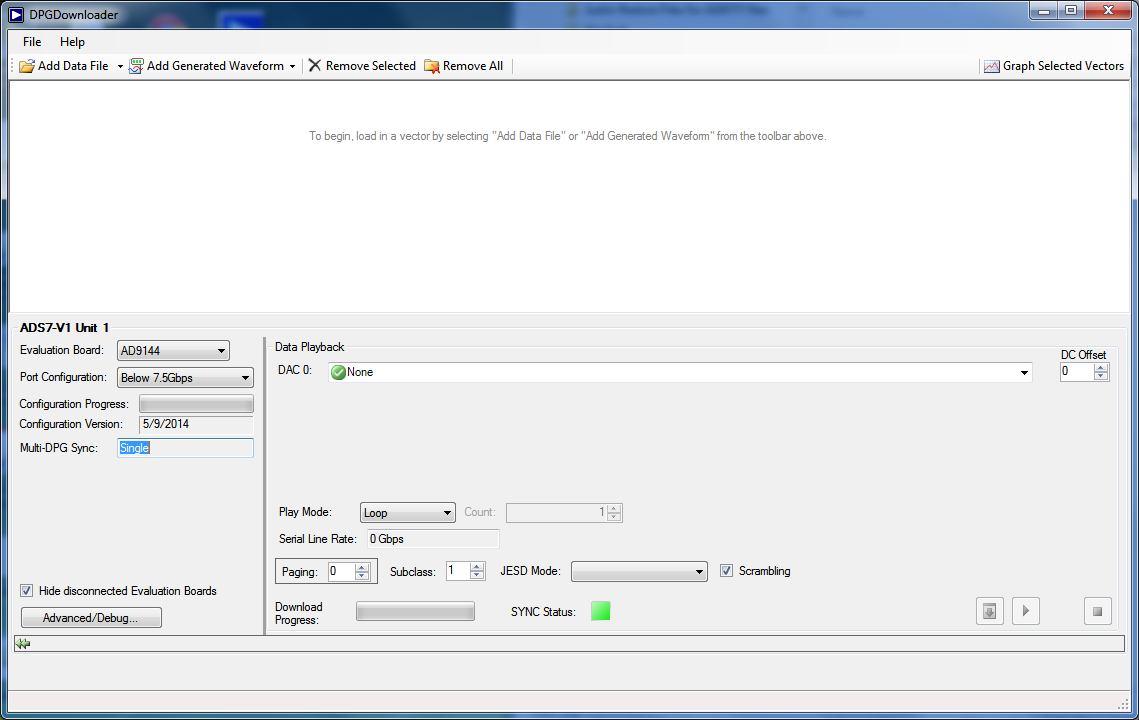Click the ADS7-V1 Unit 1 heading
The image size is (1139, 720).
[x=64, y=328]
